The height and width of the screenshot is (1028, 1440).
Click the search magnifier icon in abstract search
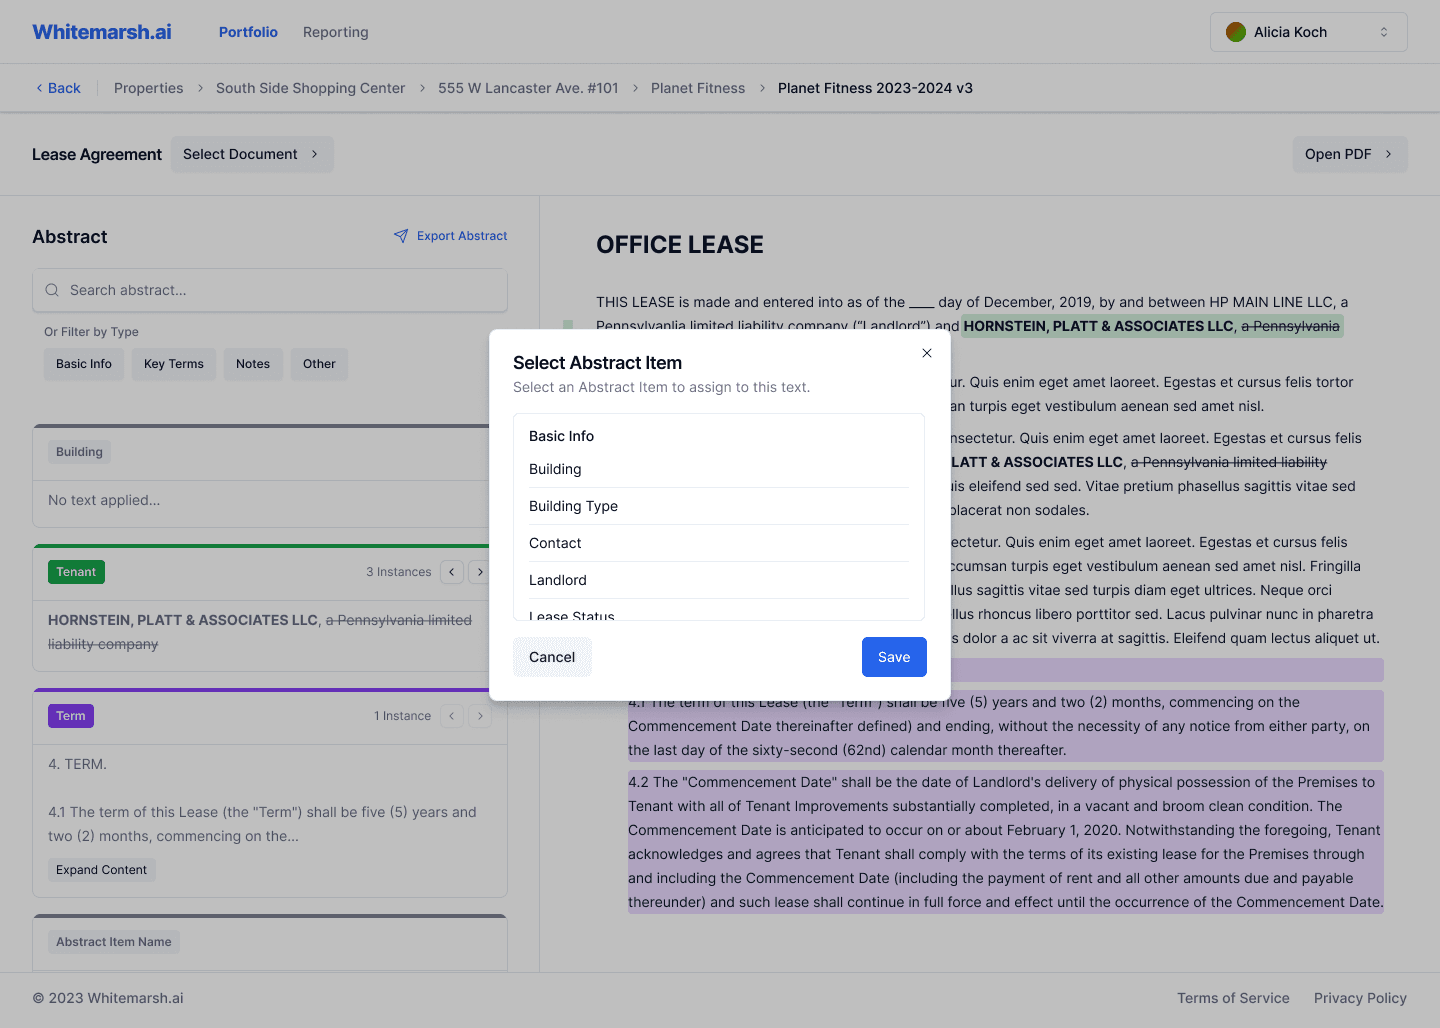[52, 290]
